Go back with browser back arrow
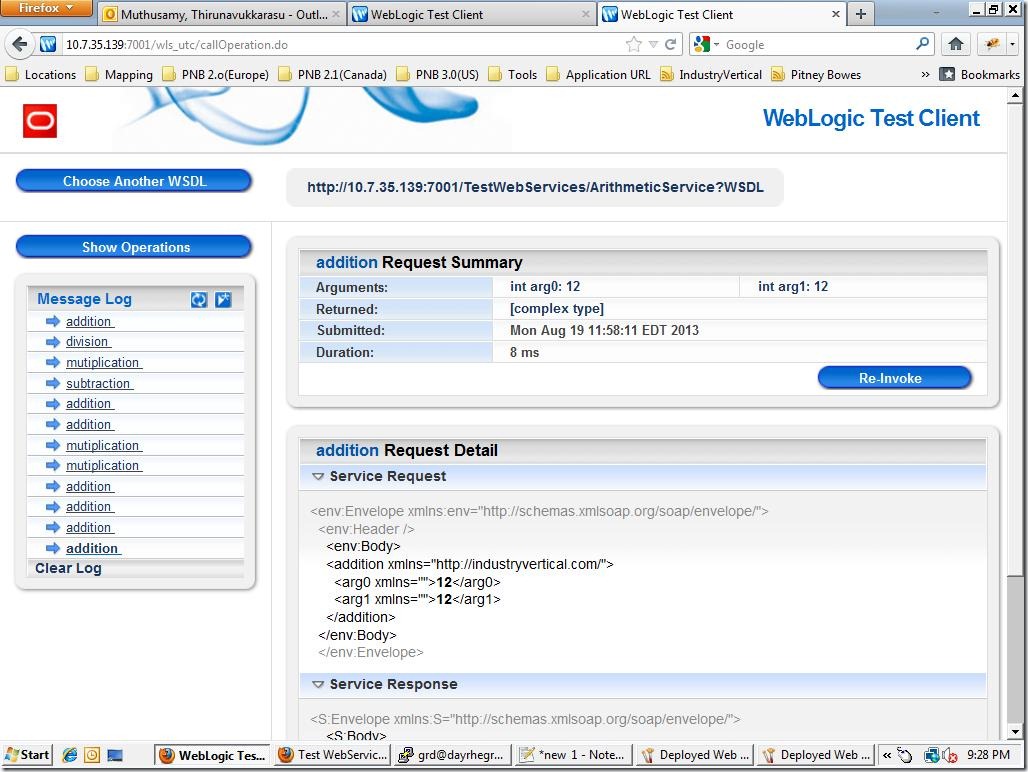This screenshot has width=1028, height=772. pyautogui.click(x=20, y=45)
